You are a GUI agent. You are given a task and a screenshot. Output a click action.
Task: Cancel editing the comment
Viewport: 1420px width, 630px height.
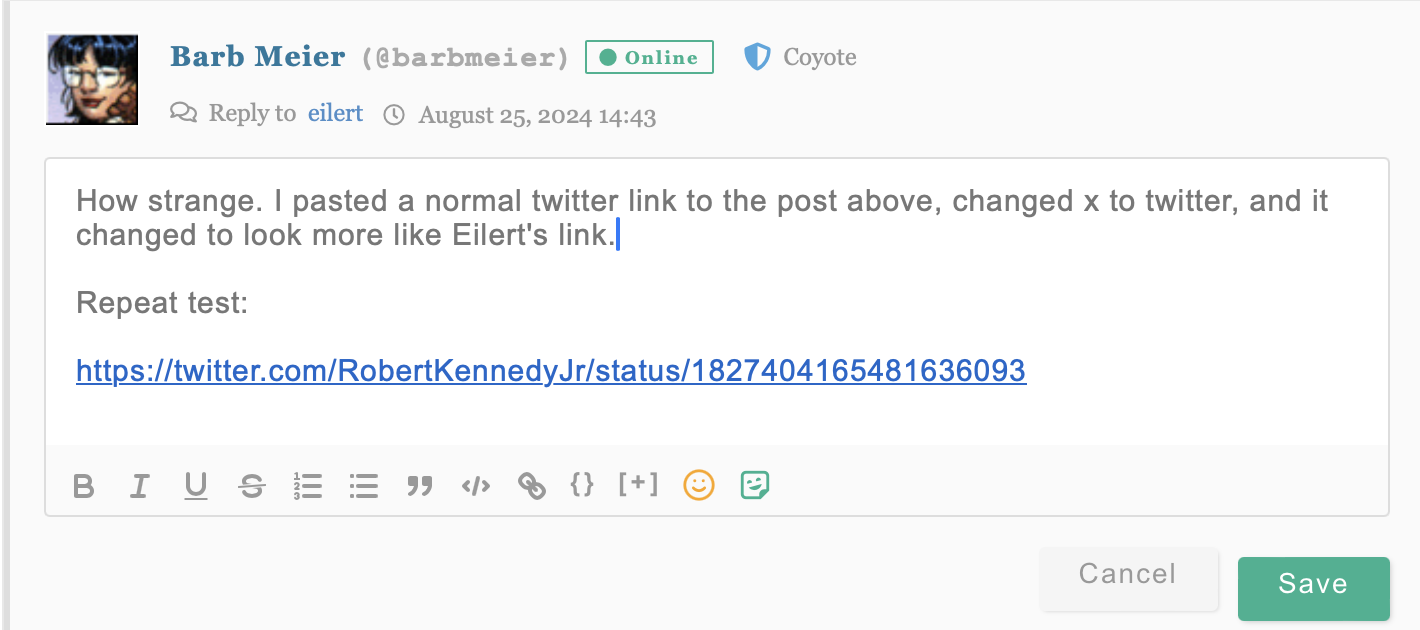pos(1128,574)
